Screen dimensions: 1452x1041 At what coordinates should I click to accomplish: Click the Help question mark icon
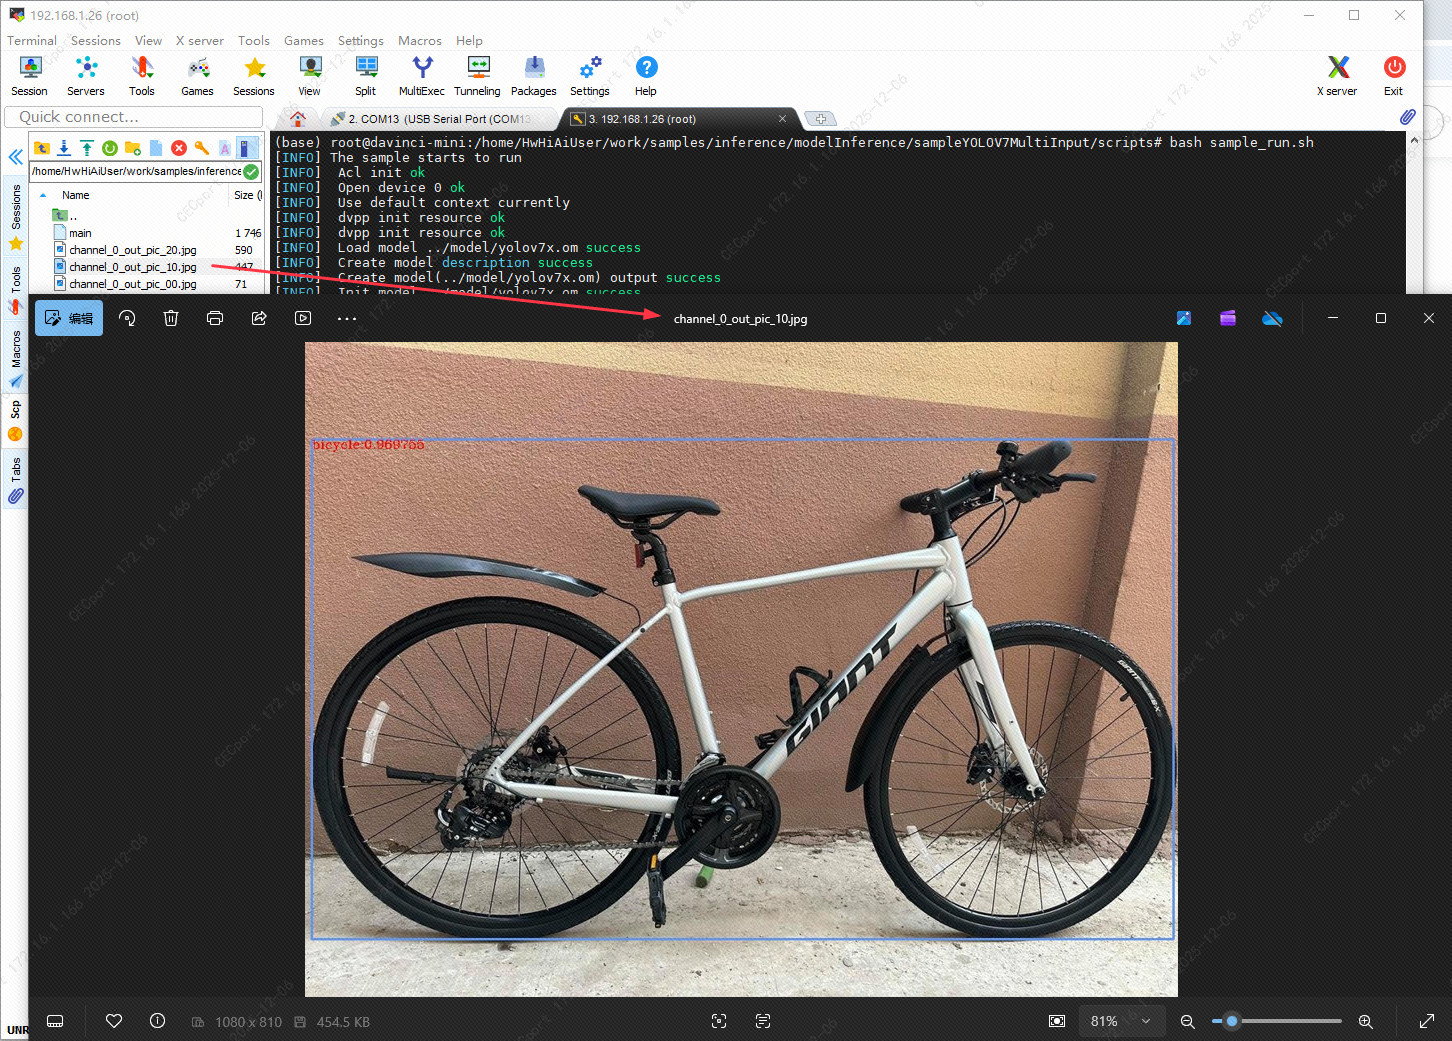click(x=646, y=76)
